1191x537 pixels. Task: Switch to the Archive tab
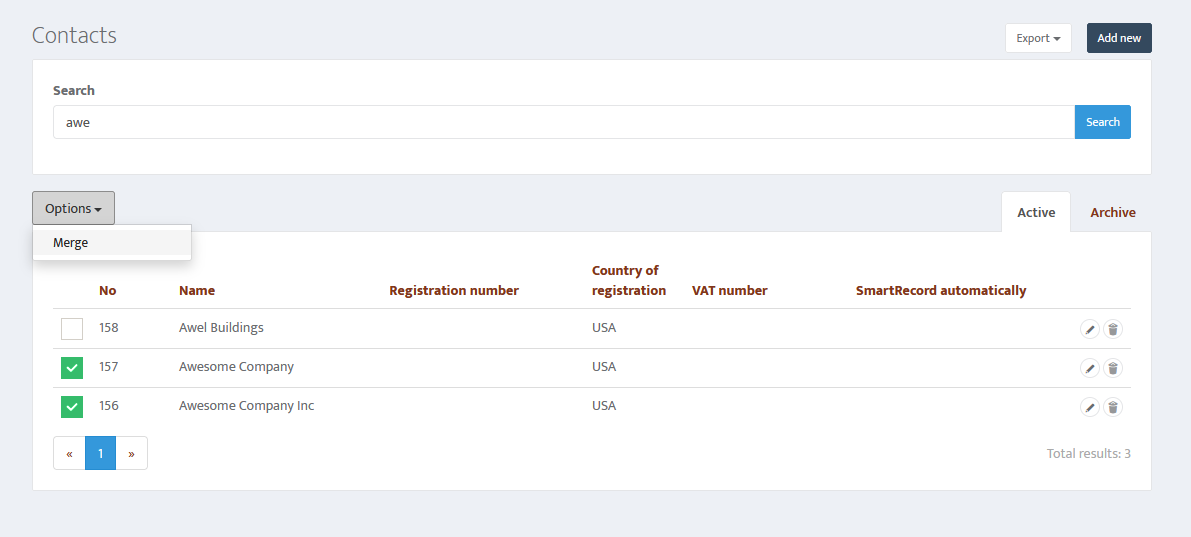pos(1113,213)
